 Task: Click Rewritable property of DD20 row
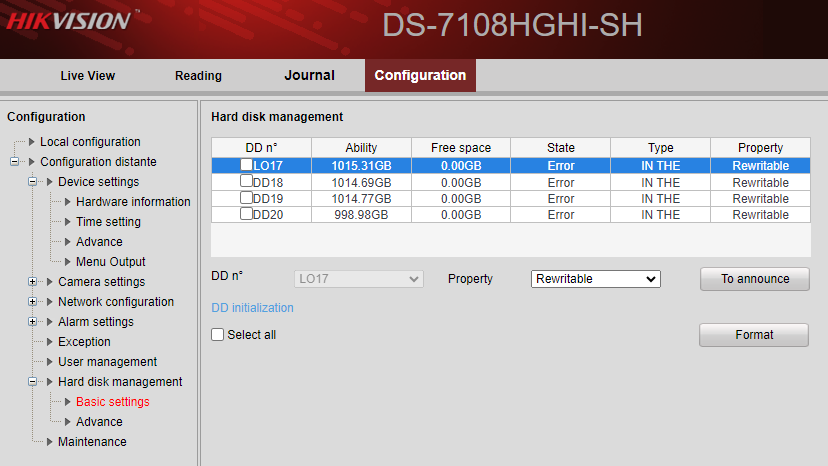tap(760, 215)
